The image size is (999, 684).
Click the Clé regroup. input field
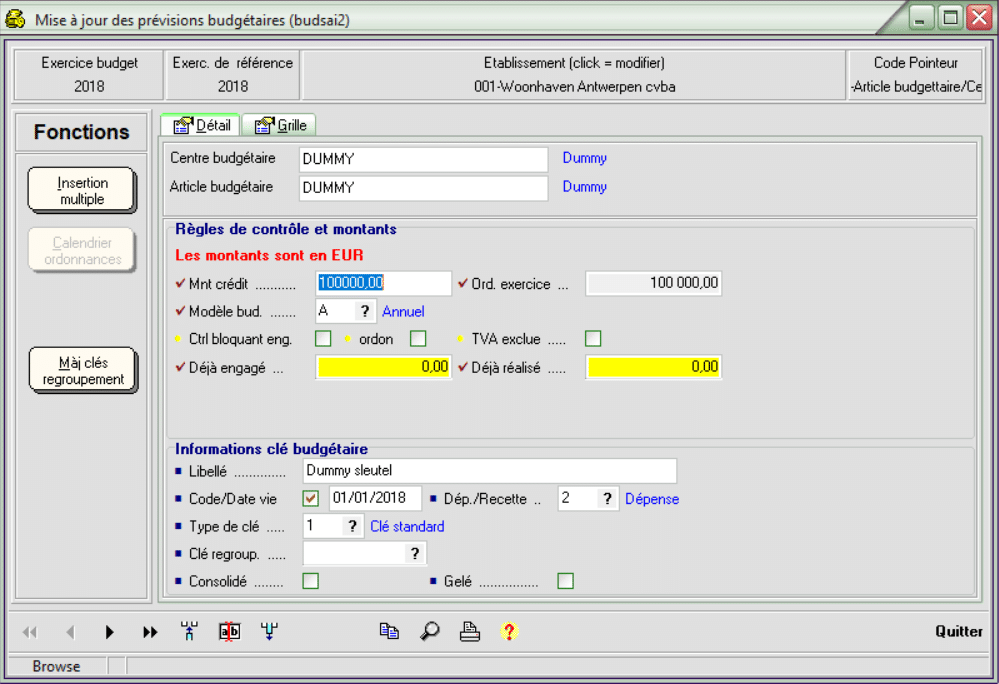pyautogui.click(x=355, y=553)
